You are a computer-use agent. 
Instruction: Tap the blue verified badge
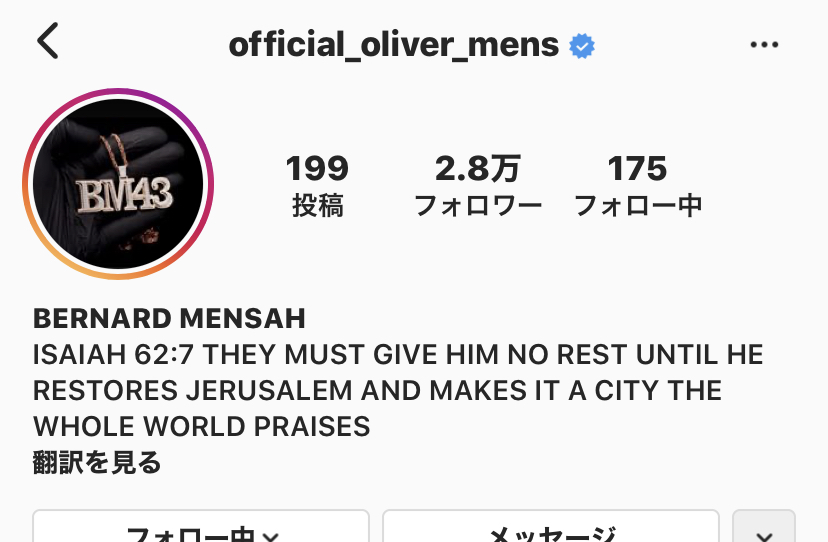582,46
